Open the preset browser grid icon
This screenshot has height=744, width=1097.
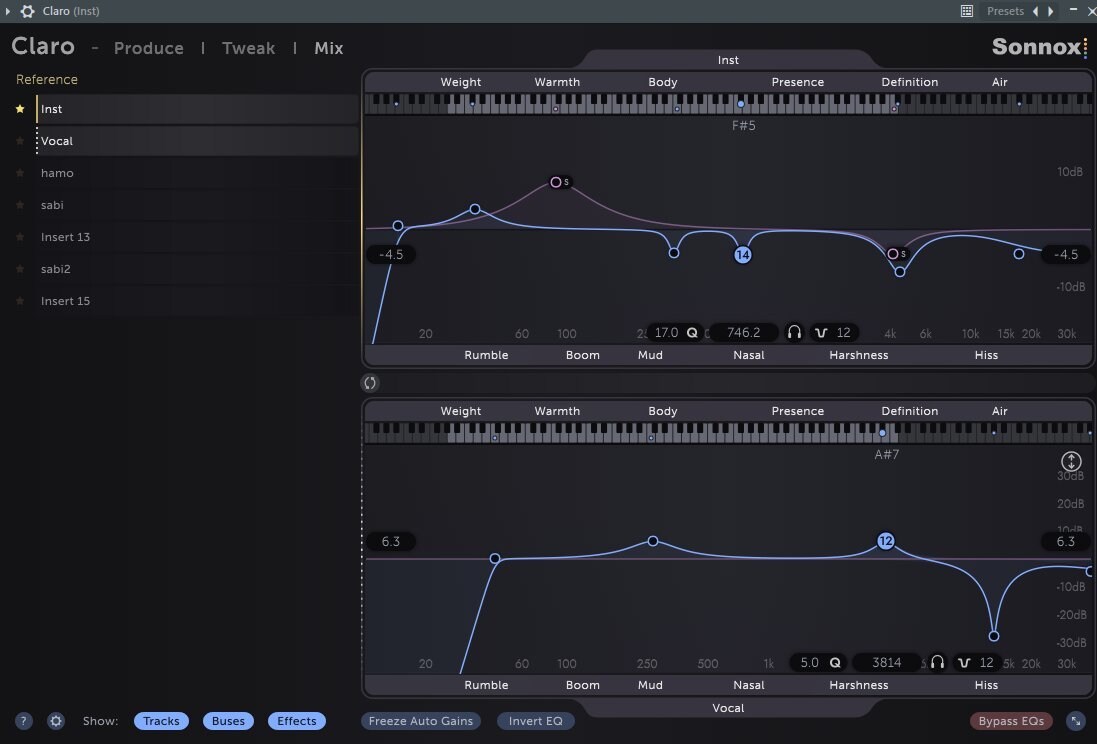click(966, 11)
